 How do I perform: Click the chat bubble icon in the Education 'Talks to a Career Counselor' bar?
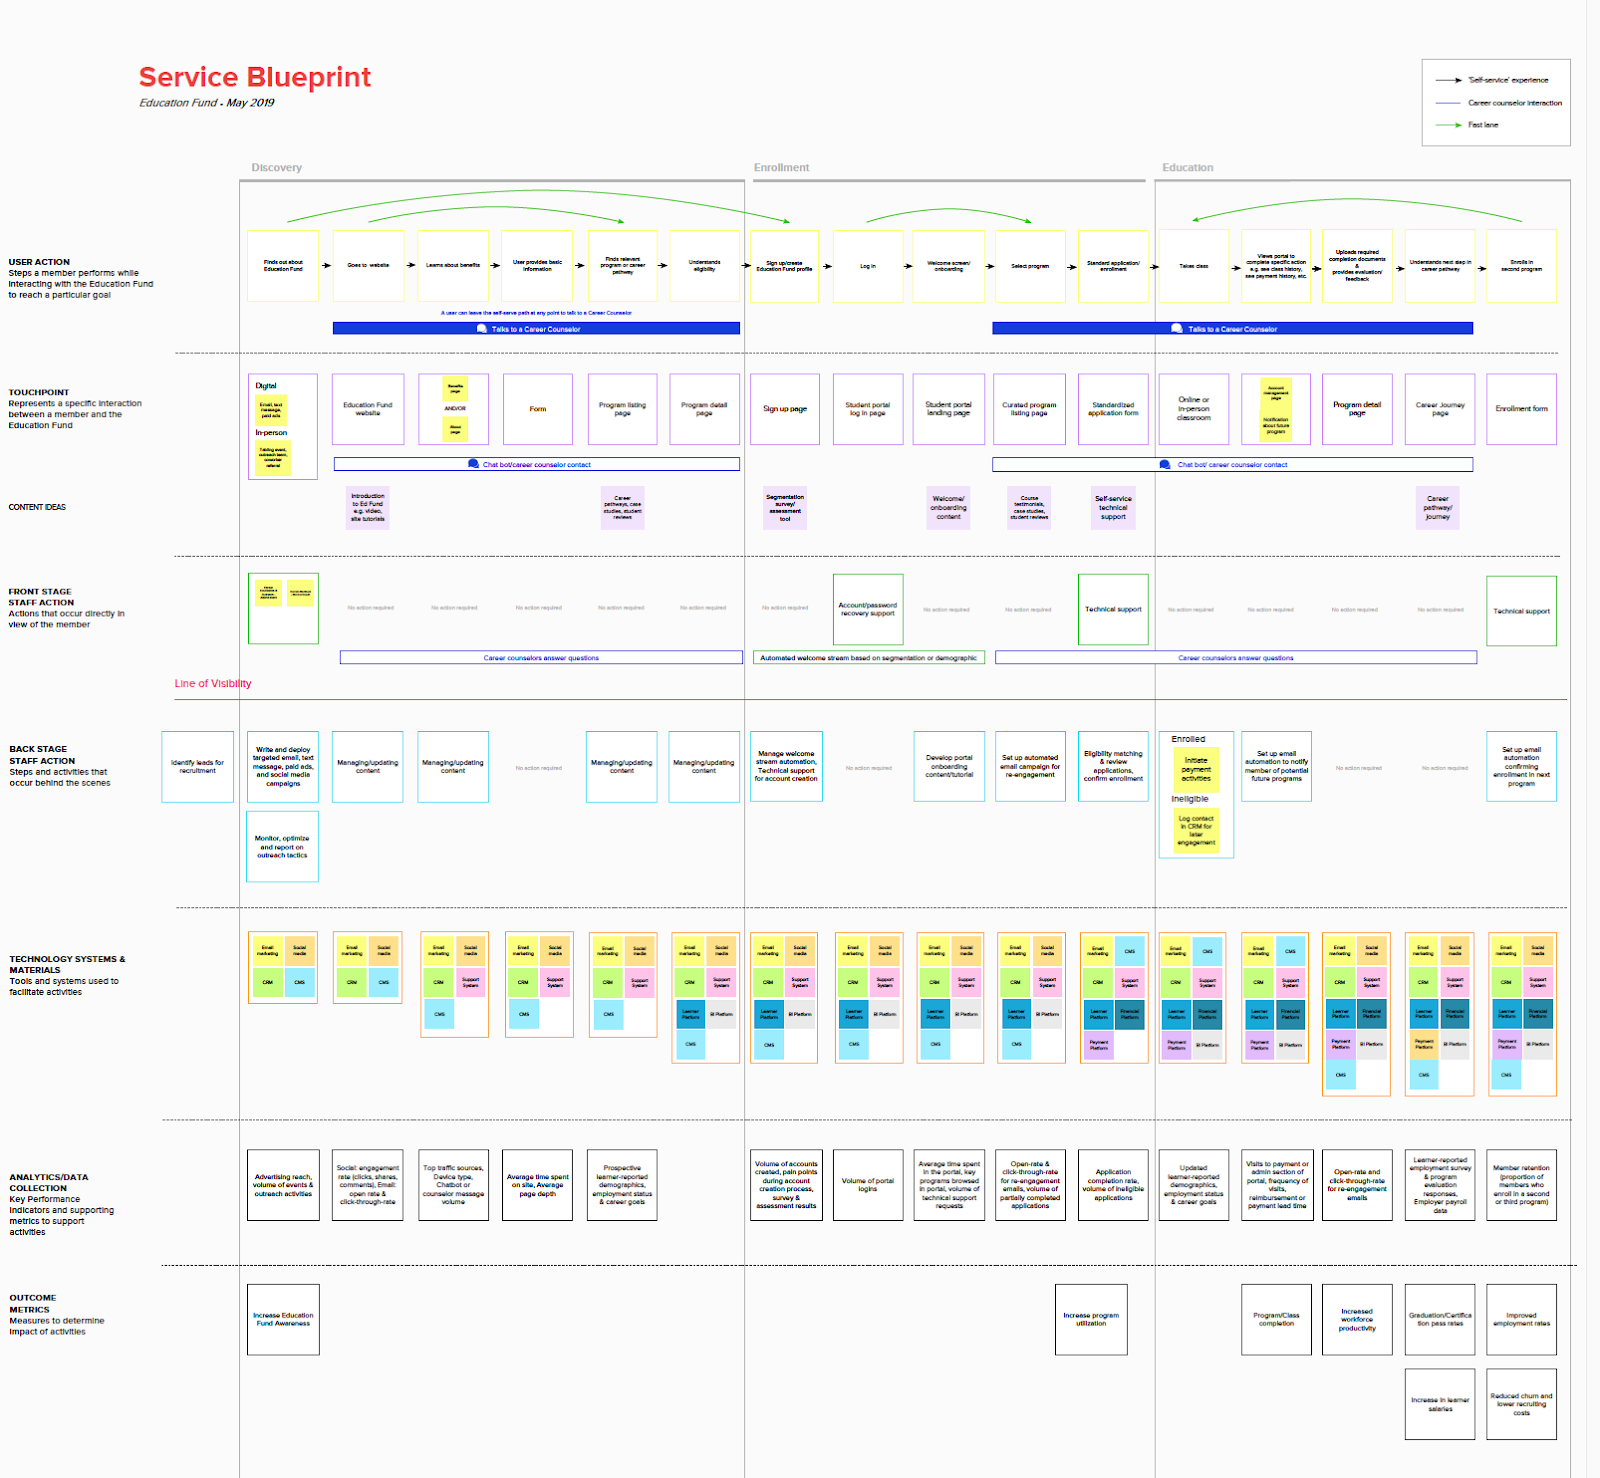pos(1177,328)
